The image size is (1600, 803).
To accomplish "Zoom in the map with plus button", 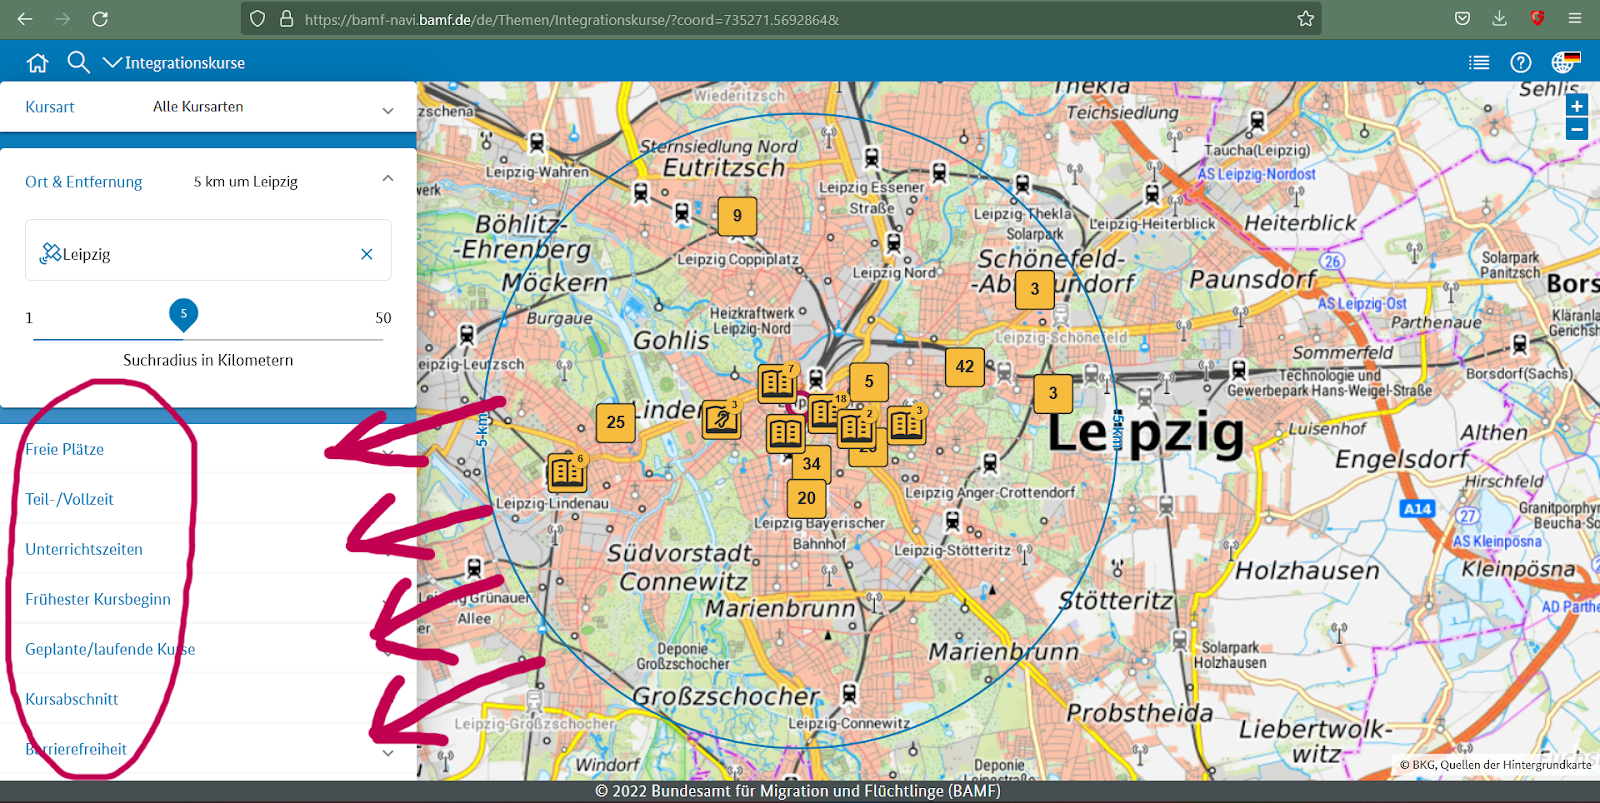I will 1577,106.
